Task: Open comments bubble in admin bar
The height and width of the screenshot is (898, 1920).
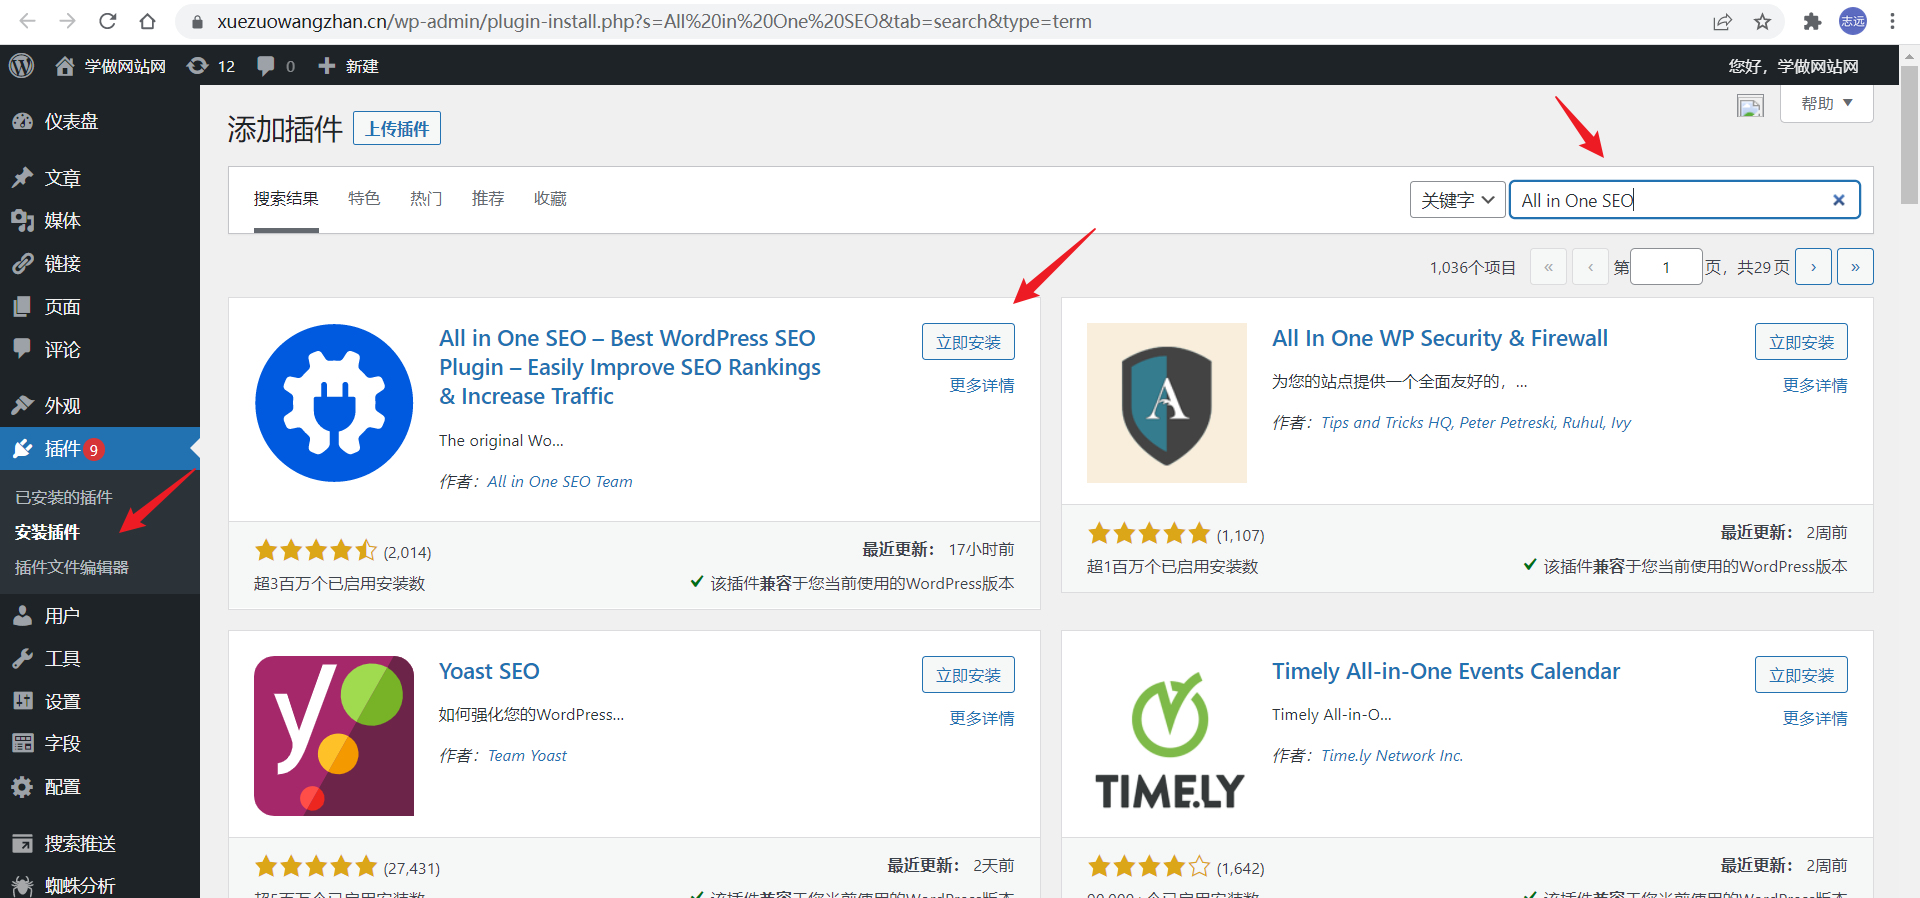Action: pos(276,66)
